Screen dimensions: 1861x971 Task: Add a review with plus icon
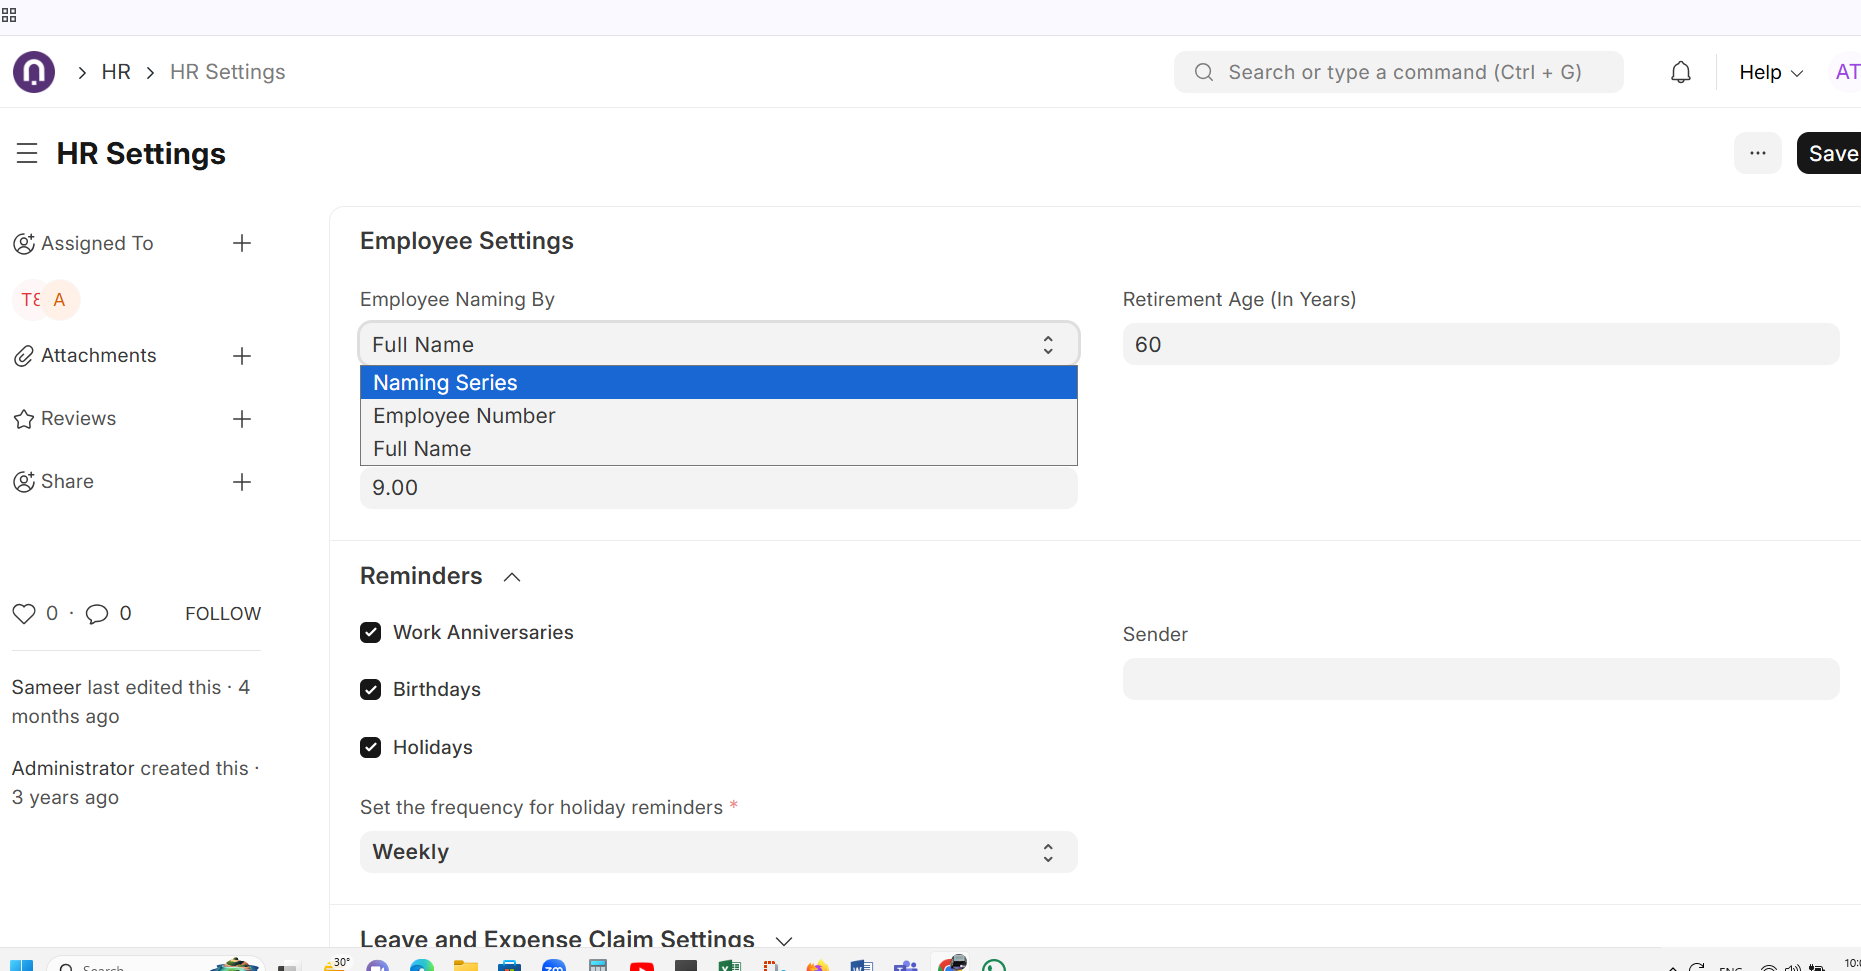click(242, 419)
